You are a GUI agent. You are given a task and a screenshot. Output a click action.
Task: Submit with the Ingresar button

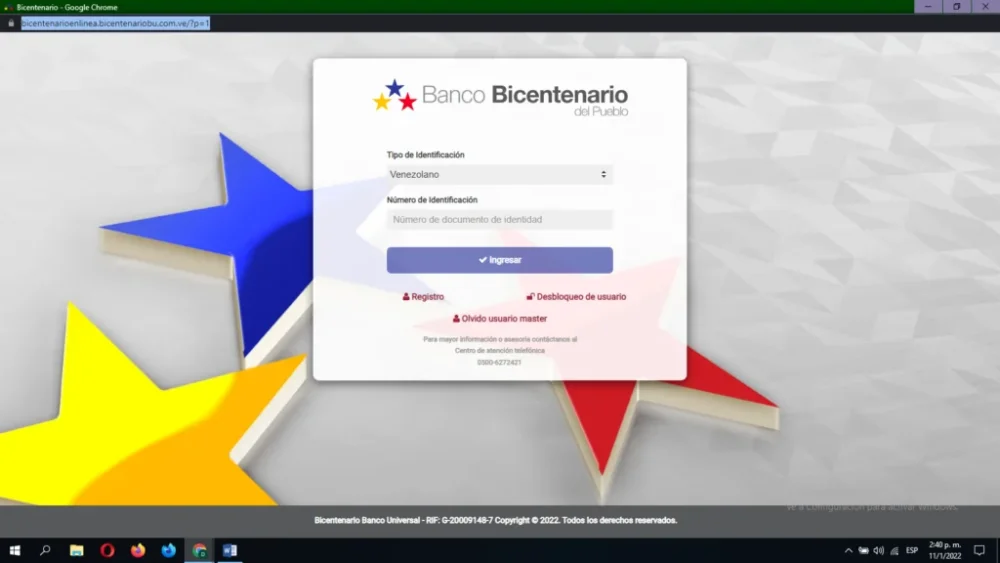pyautogui.click(x=499, y=260)
